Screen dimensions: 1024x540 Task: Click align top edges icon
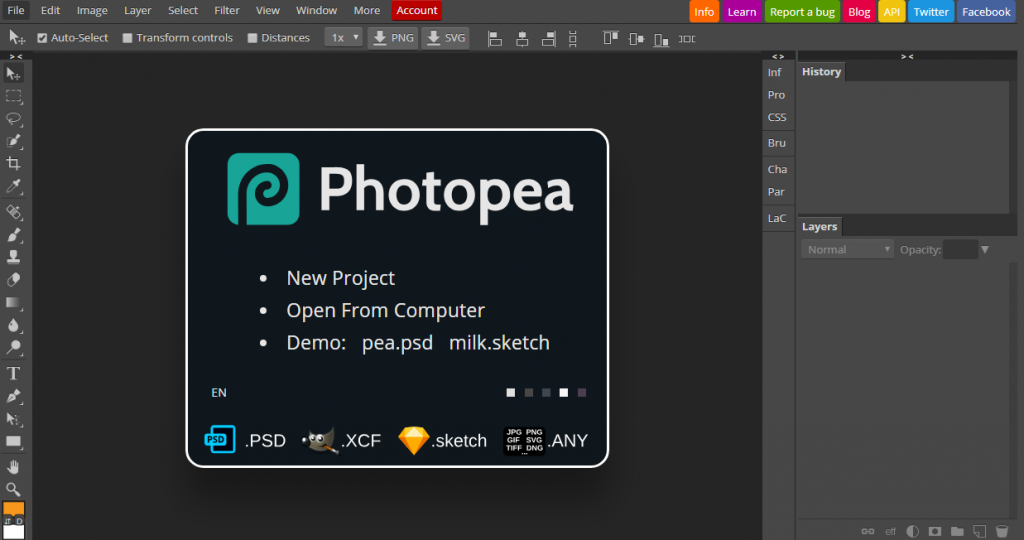point(611,39)
